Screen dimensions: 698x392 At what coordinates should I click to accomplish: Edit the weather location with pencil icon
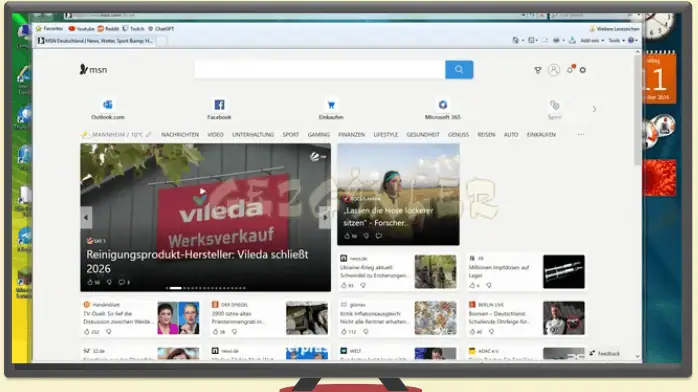(x=149, y=134)
